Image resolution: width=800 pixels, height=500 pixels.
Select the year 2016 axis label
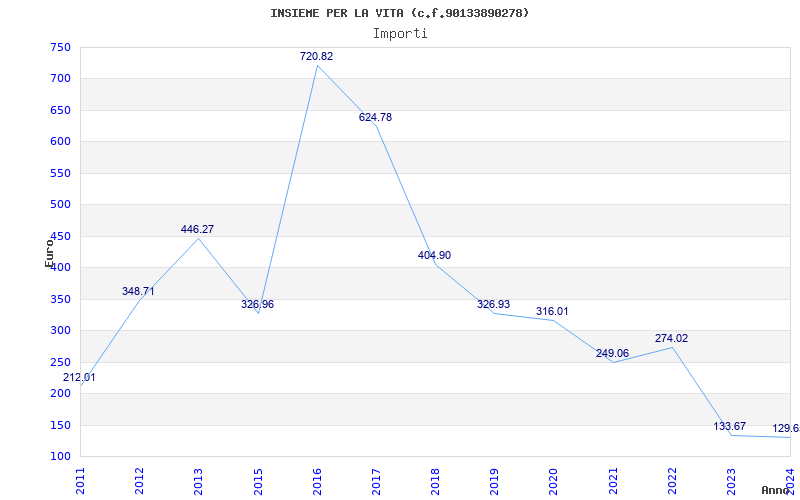pyautogui.click(x=317, y=481)
